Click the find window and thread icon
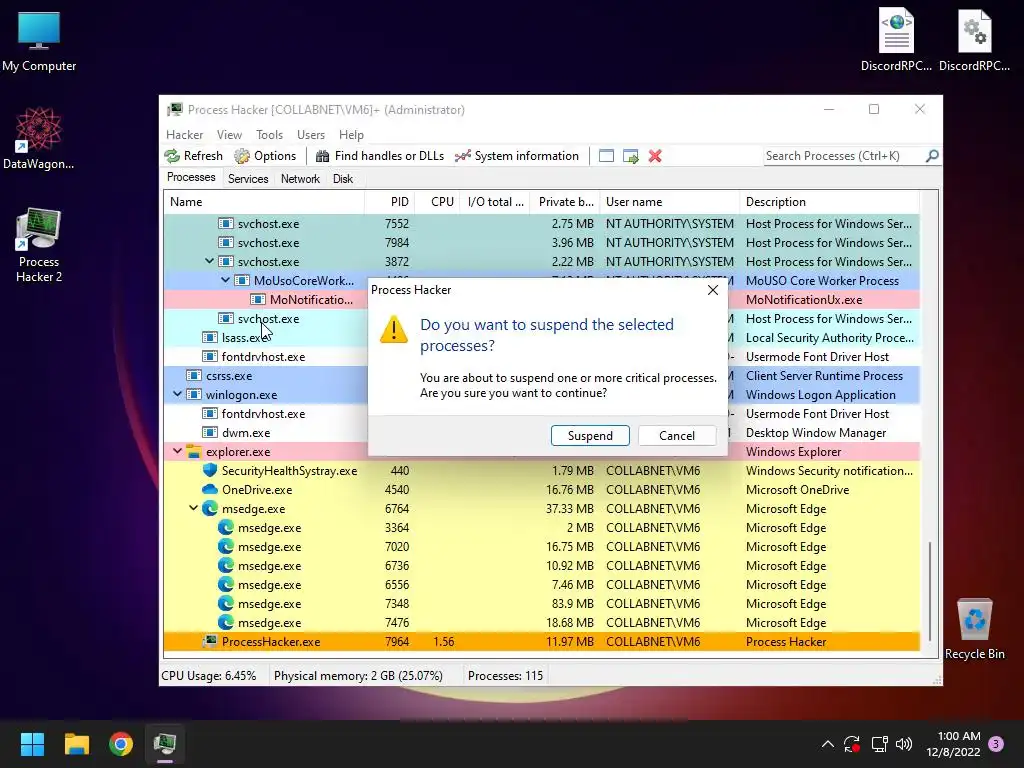 [630, 156]
